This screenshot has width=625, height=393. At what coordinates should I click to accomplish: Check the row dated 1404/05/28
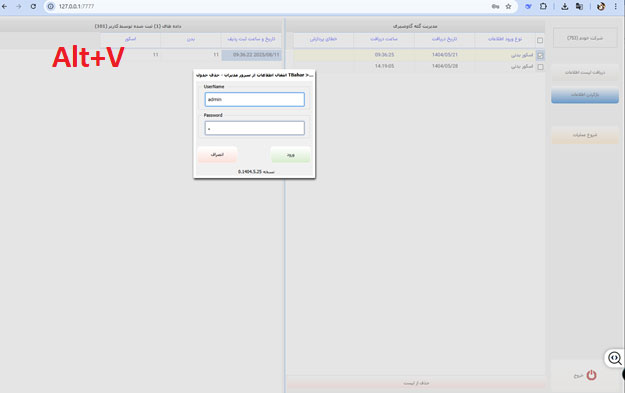tap(540, 67)
